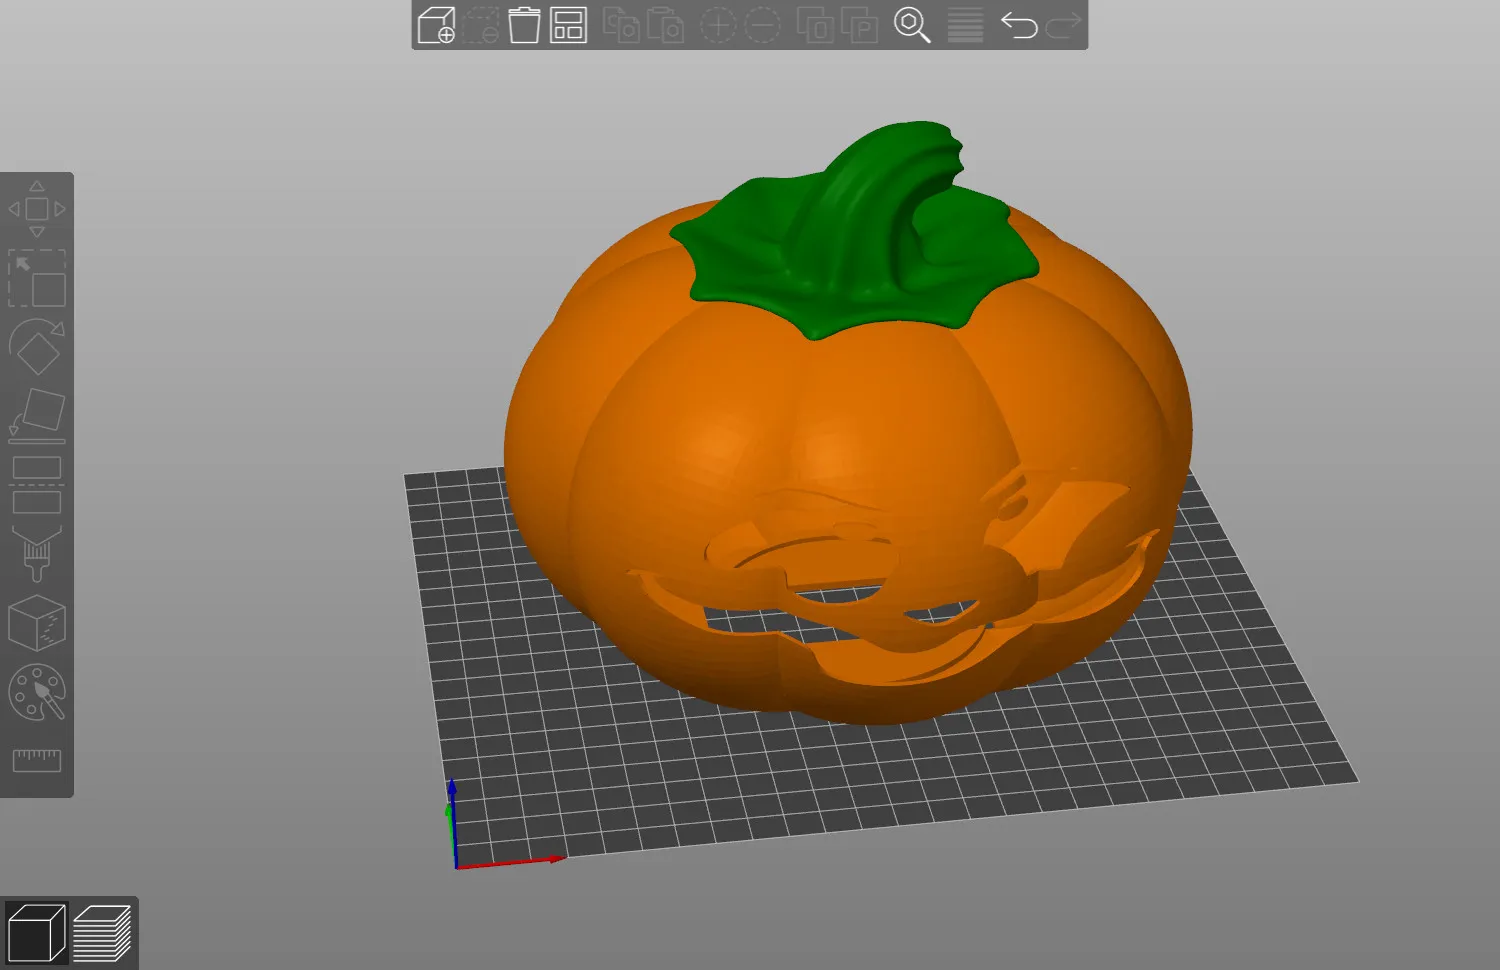Select the Scale gizmo tool

coord(37,278)
